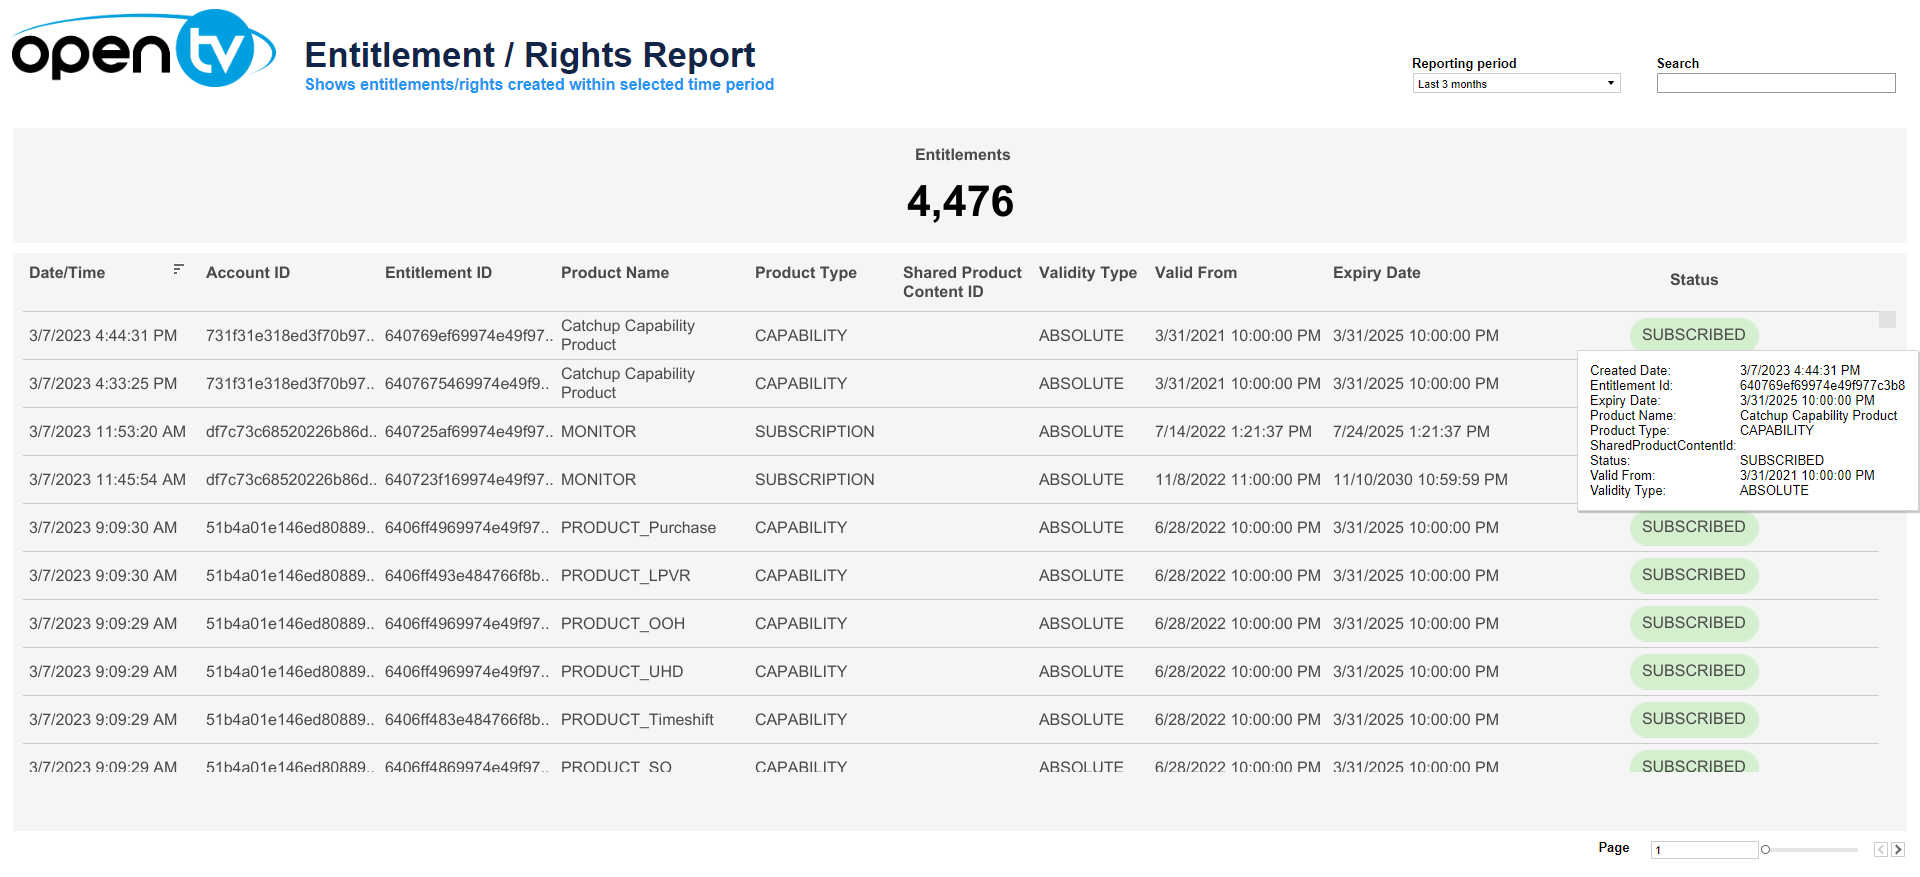1920x877 pixels.
Task: Open the Reporting period dropdown
Action: 1515,84
